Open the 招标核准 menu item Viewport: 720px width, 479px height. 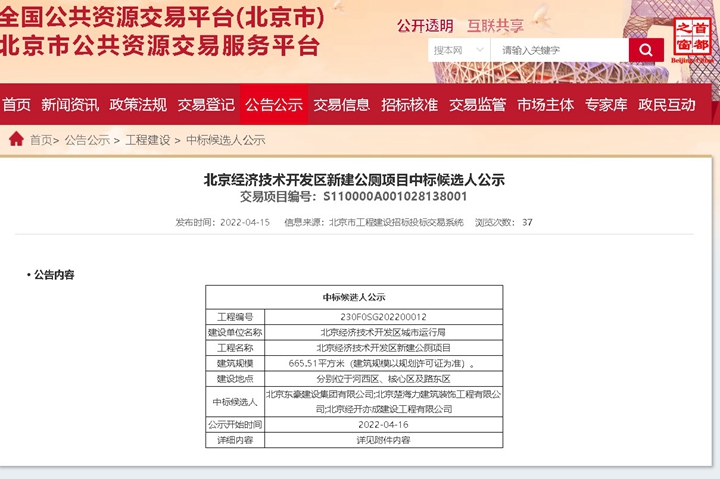[410, 104]
